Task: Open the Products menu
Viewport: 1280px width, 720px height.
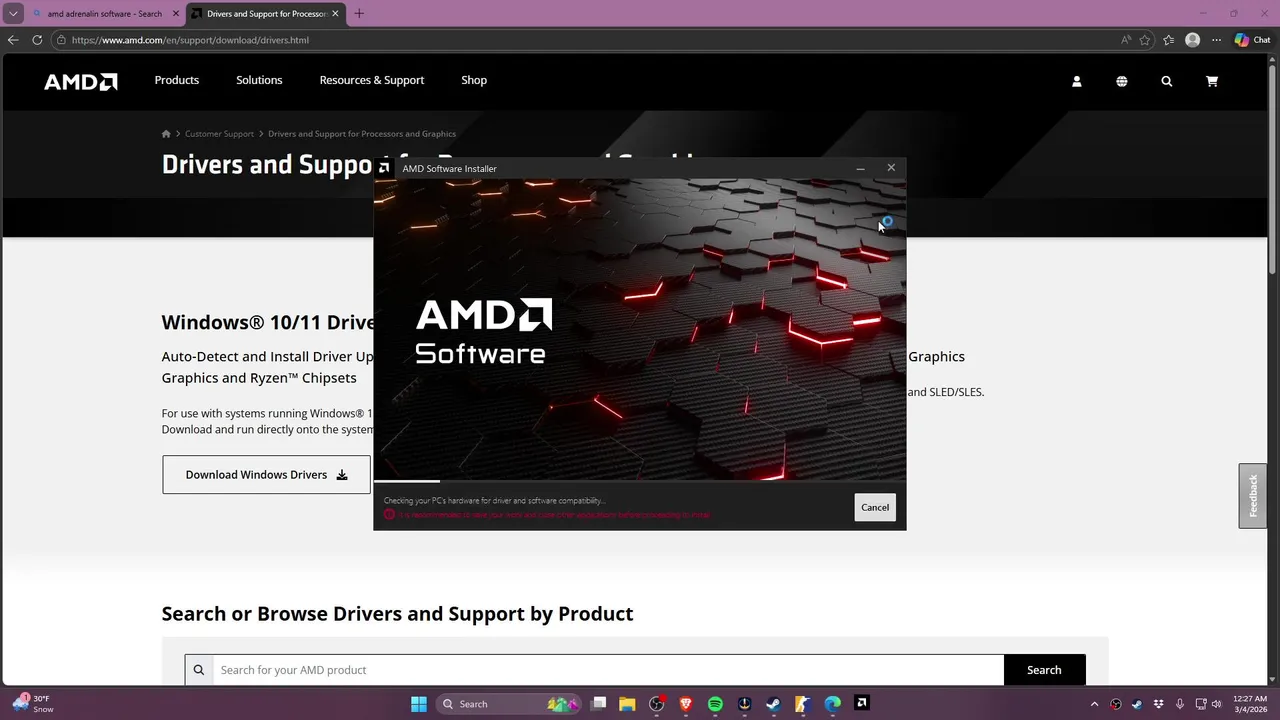Action: pos(177,80)
